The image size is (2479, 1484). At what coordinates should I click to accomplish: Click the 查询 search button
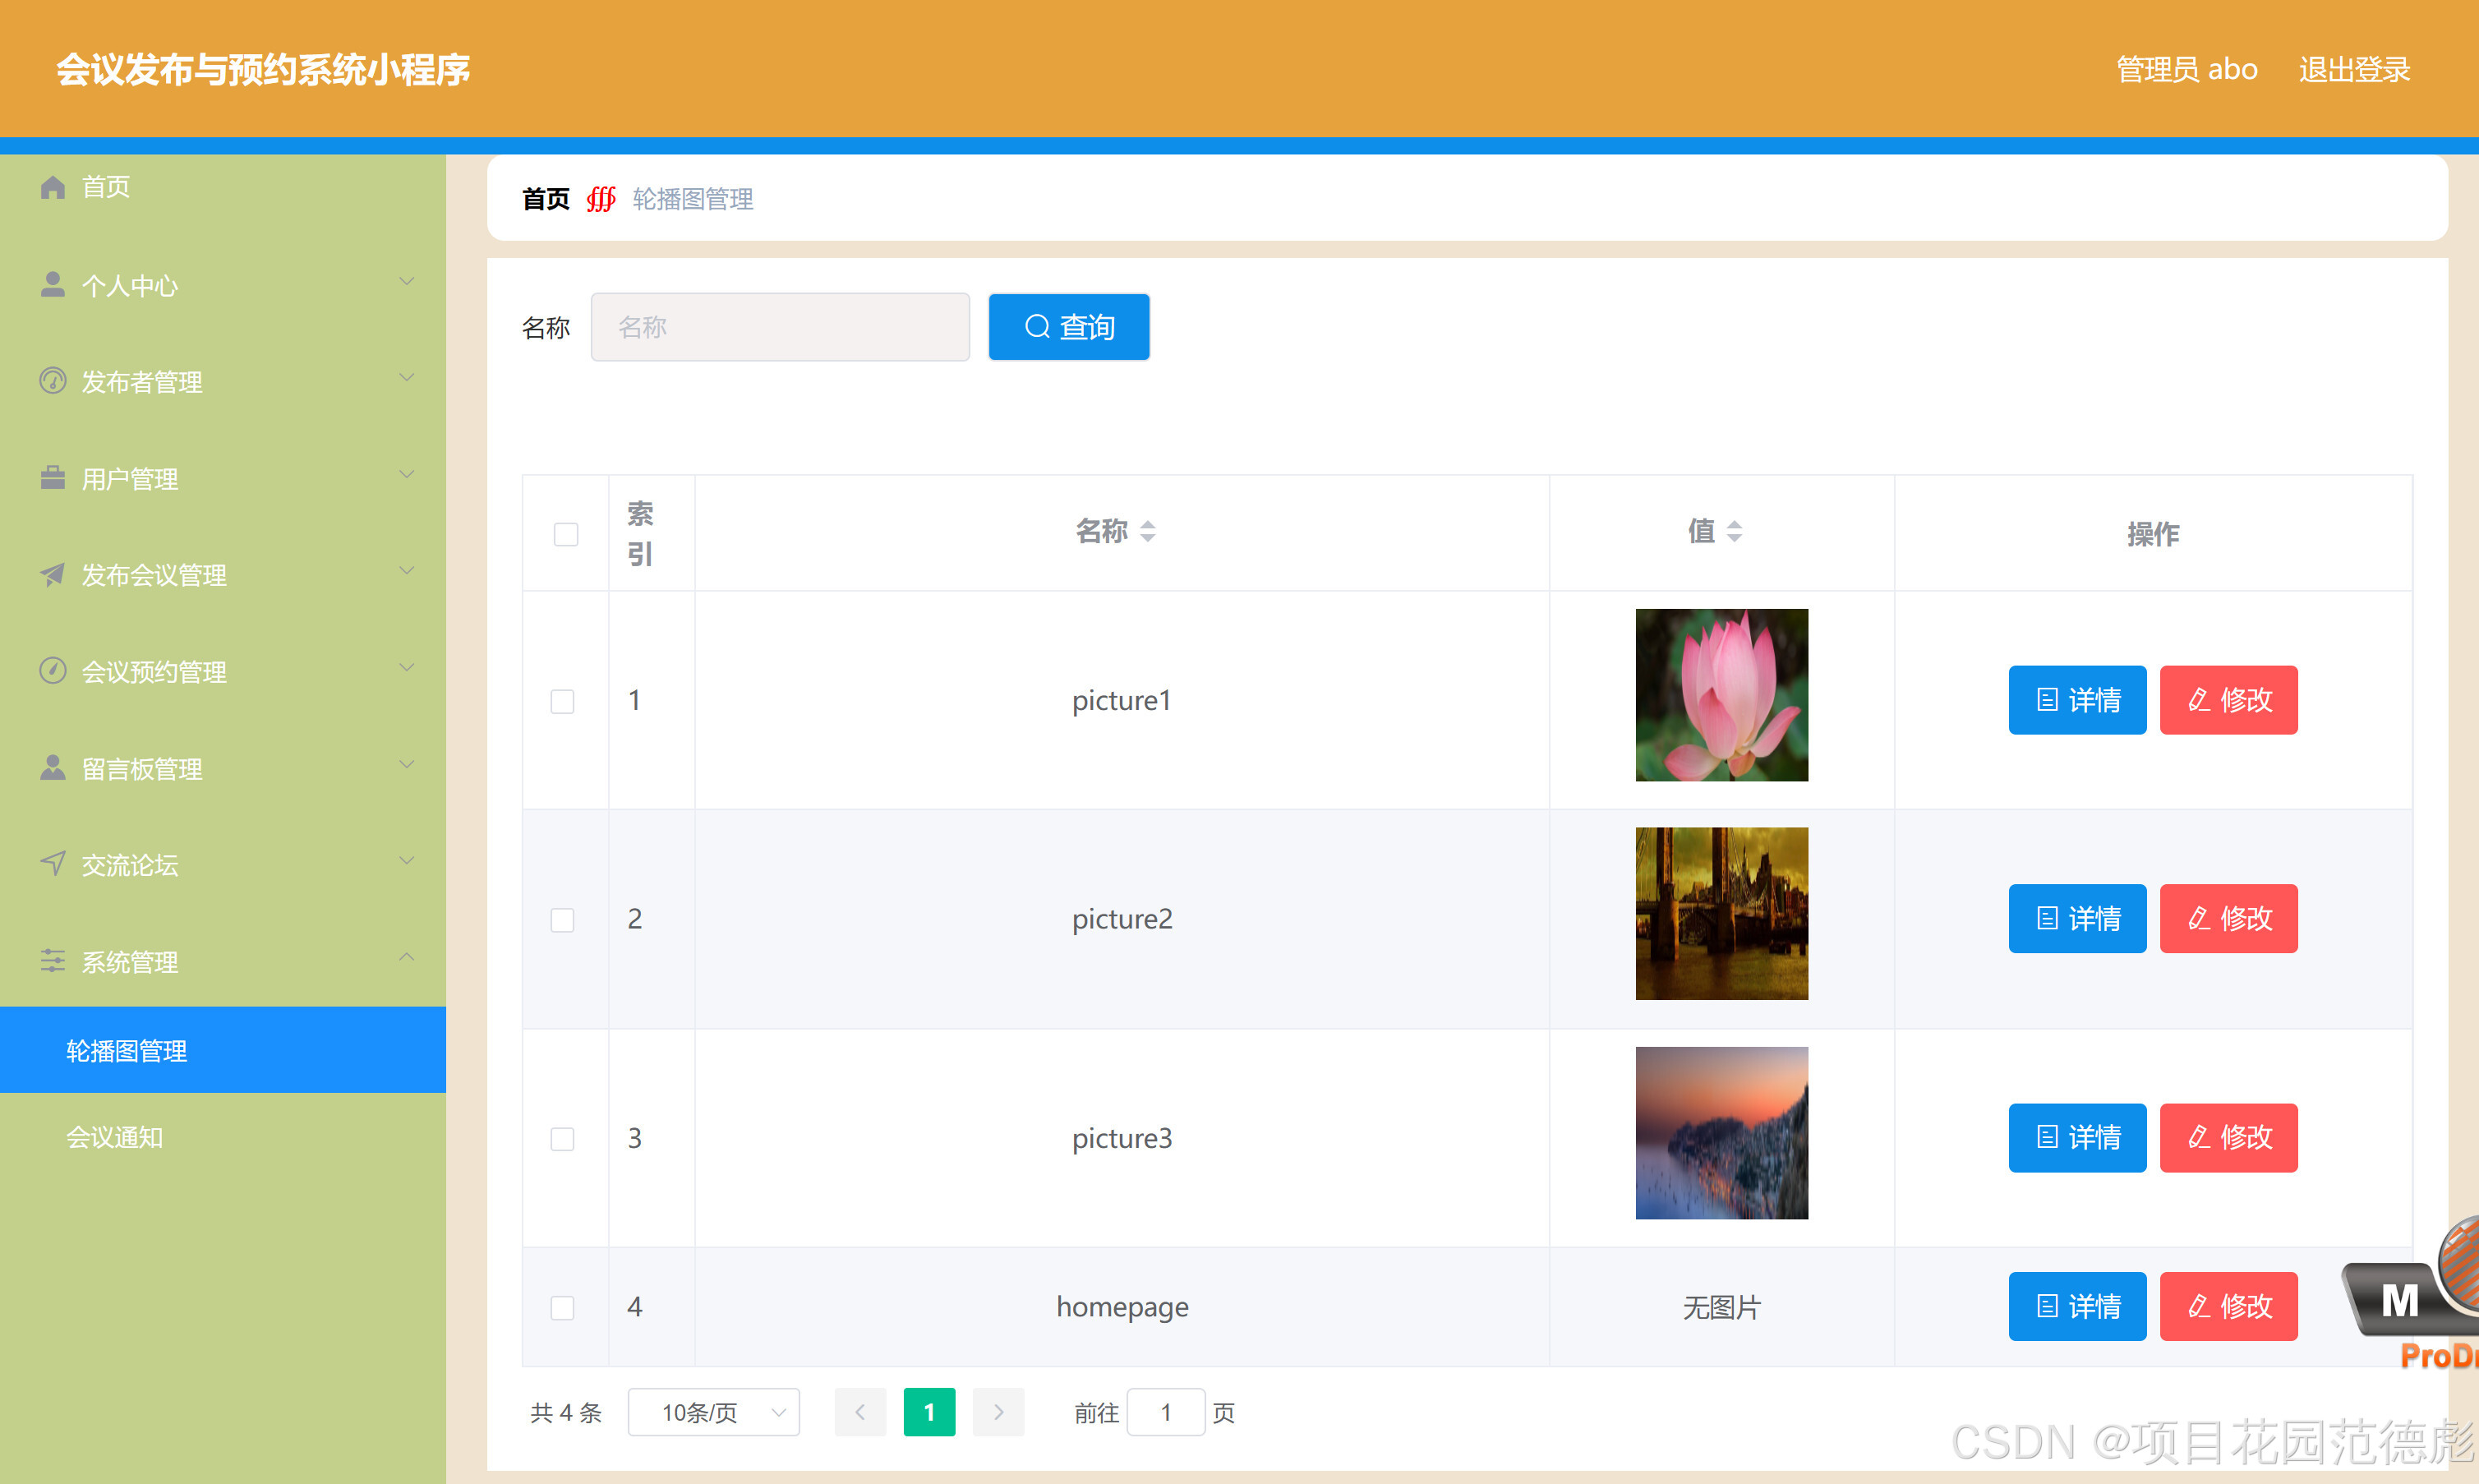click(x=1068, y=327)
